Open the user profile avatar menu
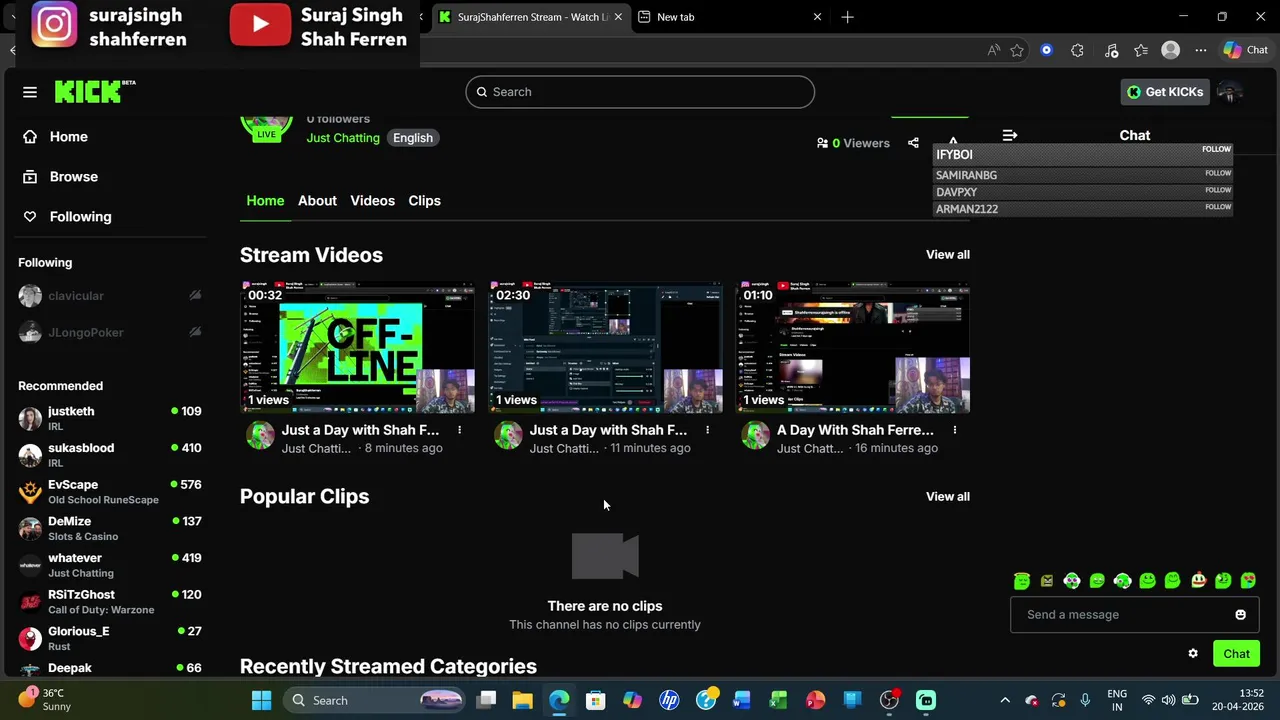The height and width of the screenshot is (720, 1280). click(1229, 92)
